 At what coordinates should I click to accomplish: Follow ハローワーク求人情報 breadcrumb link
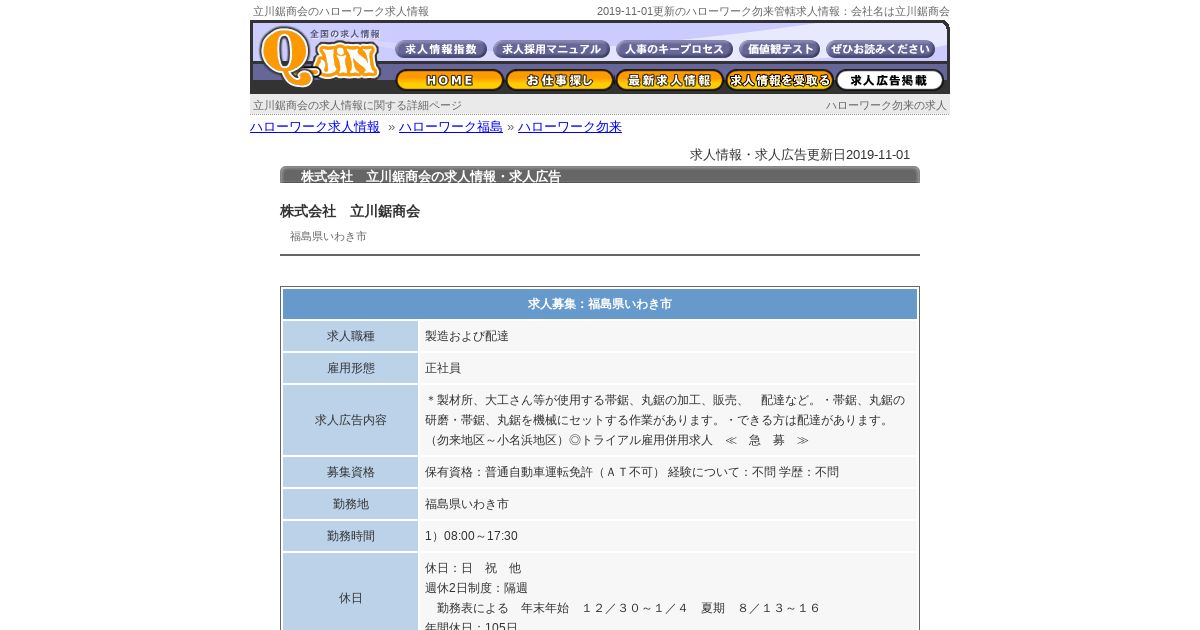(x=315, y=127)
